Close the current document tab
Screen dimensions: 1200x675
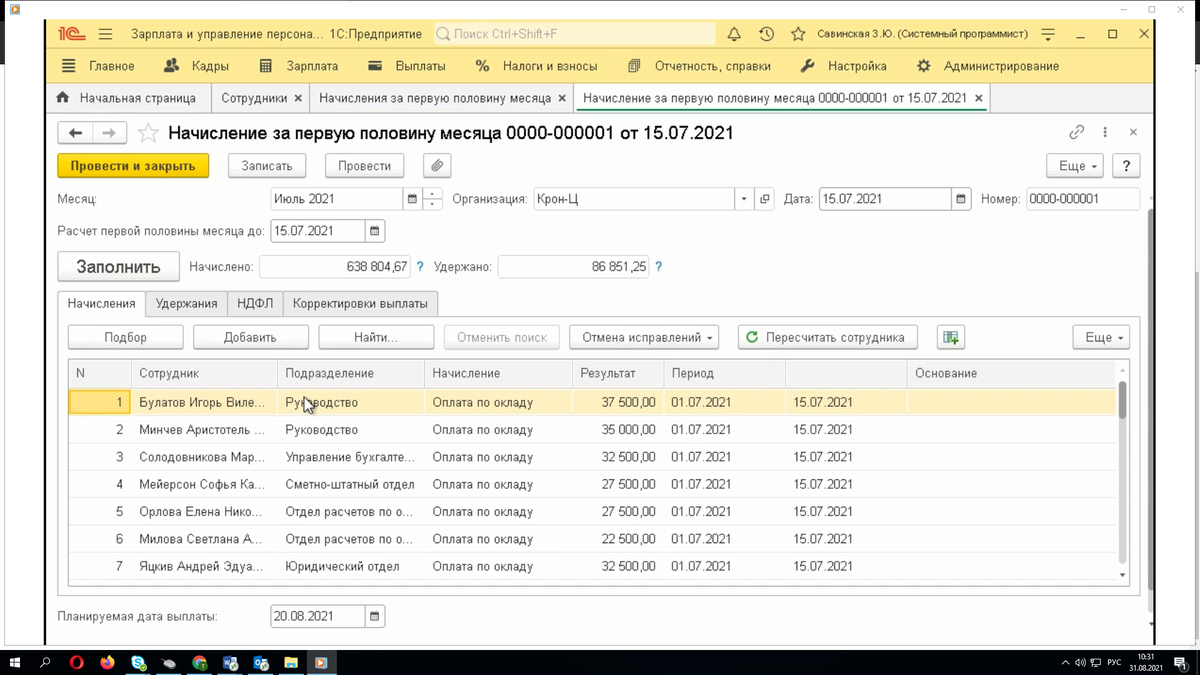pos(979,98)
